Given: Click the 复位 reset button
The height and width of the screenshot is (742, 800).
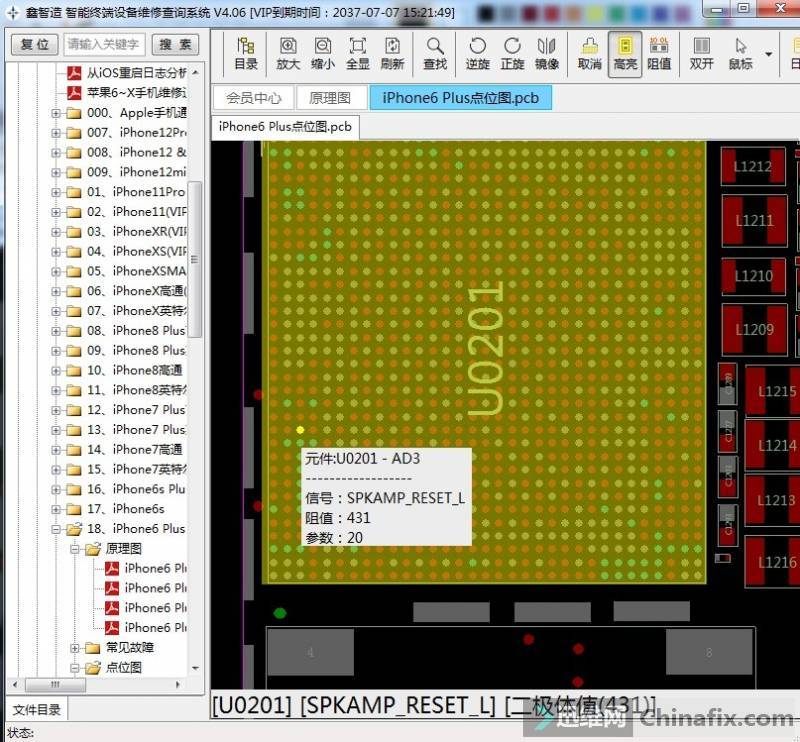Looking at the screenshot, I should (x=34, y=45).
